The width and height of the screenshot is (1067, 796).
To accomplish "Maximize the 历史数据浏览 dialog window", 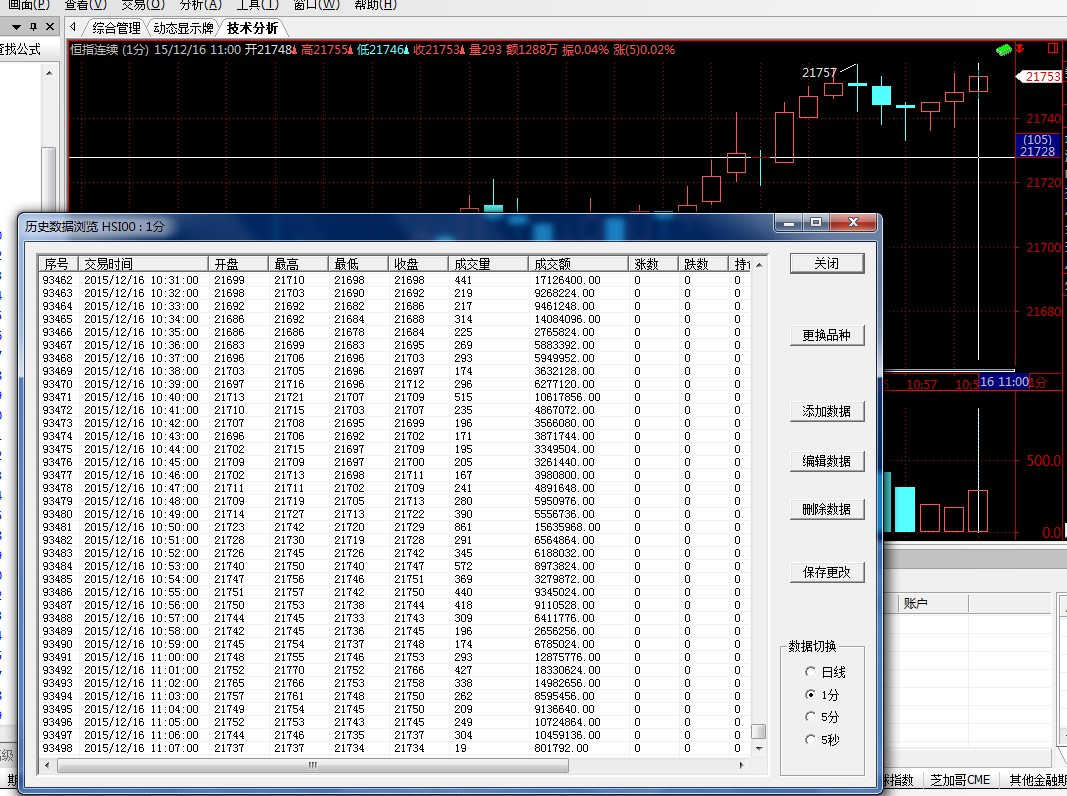I will [x=816, y=223].
